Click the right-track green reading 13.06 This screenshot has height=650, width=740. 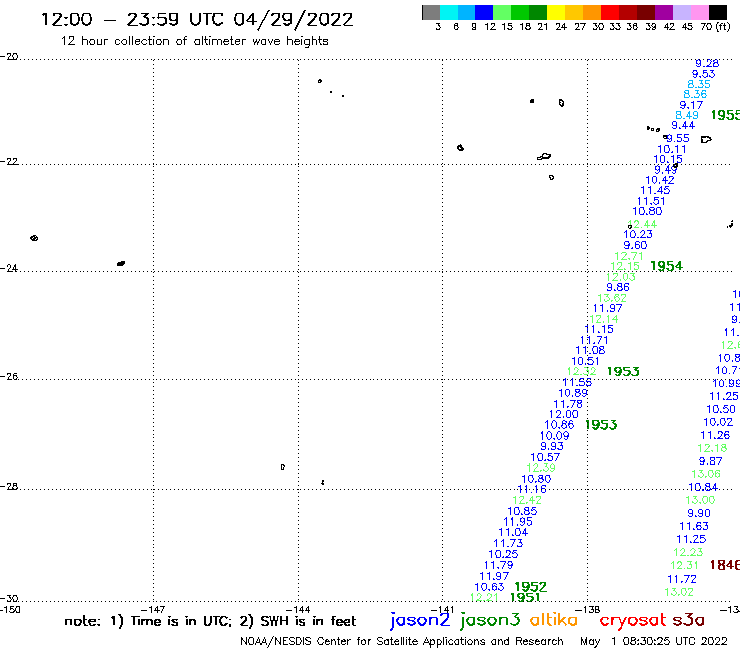coord(706,474)
